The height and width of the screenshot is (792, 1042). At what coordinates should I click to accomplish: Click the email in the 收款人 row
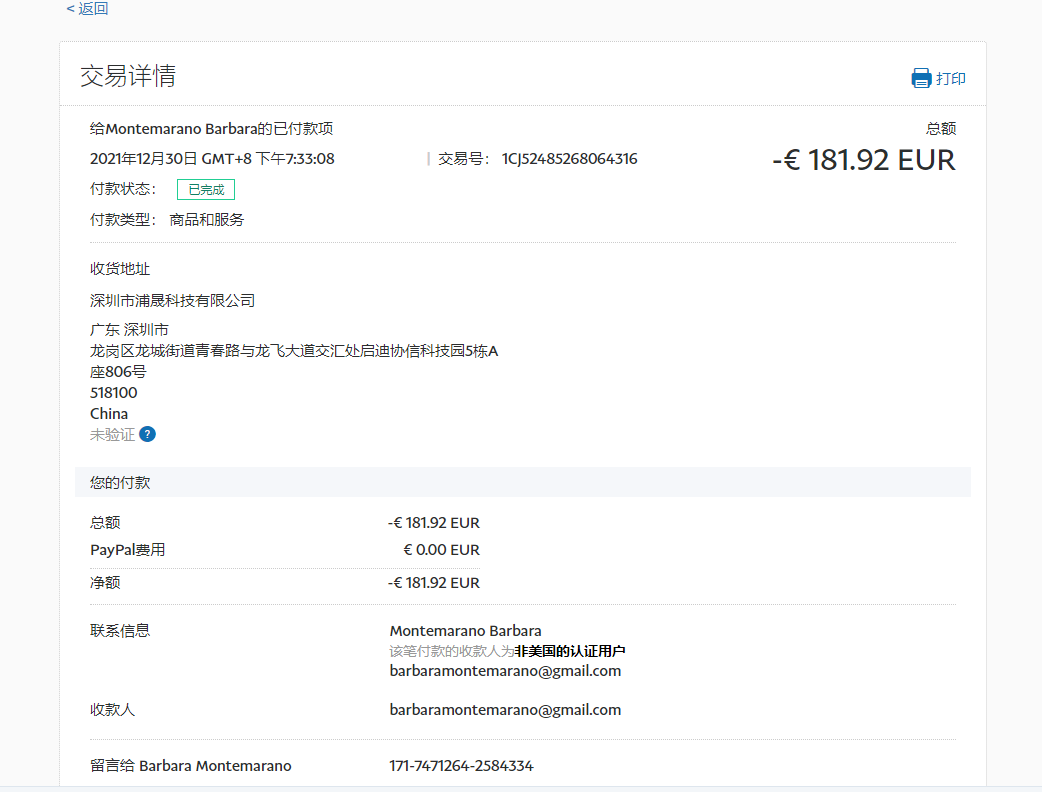point(505,710)
